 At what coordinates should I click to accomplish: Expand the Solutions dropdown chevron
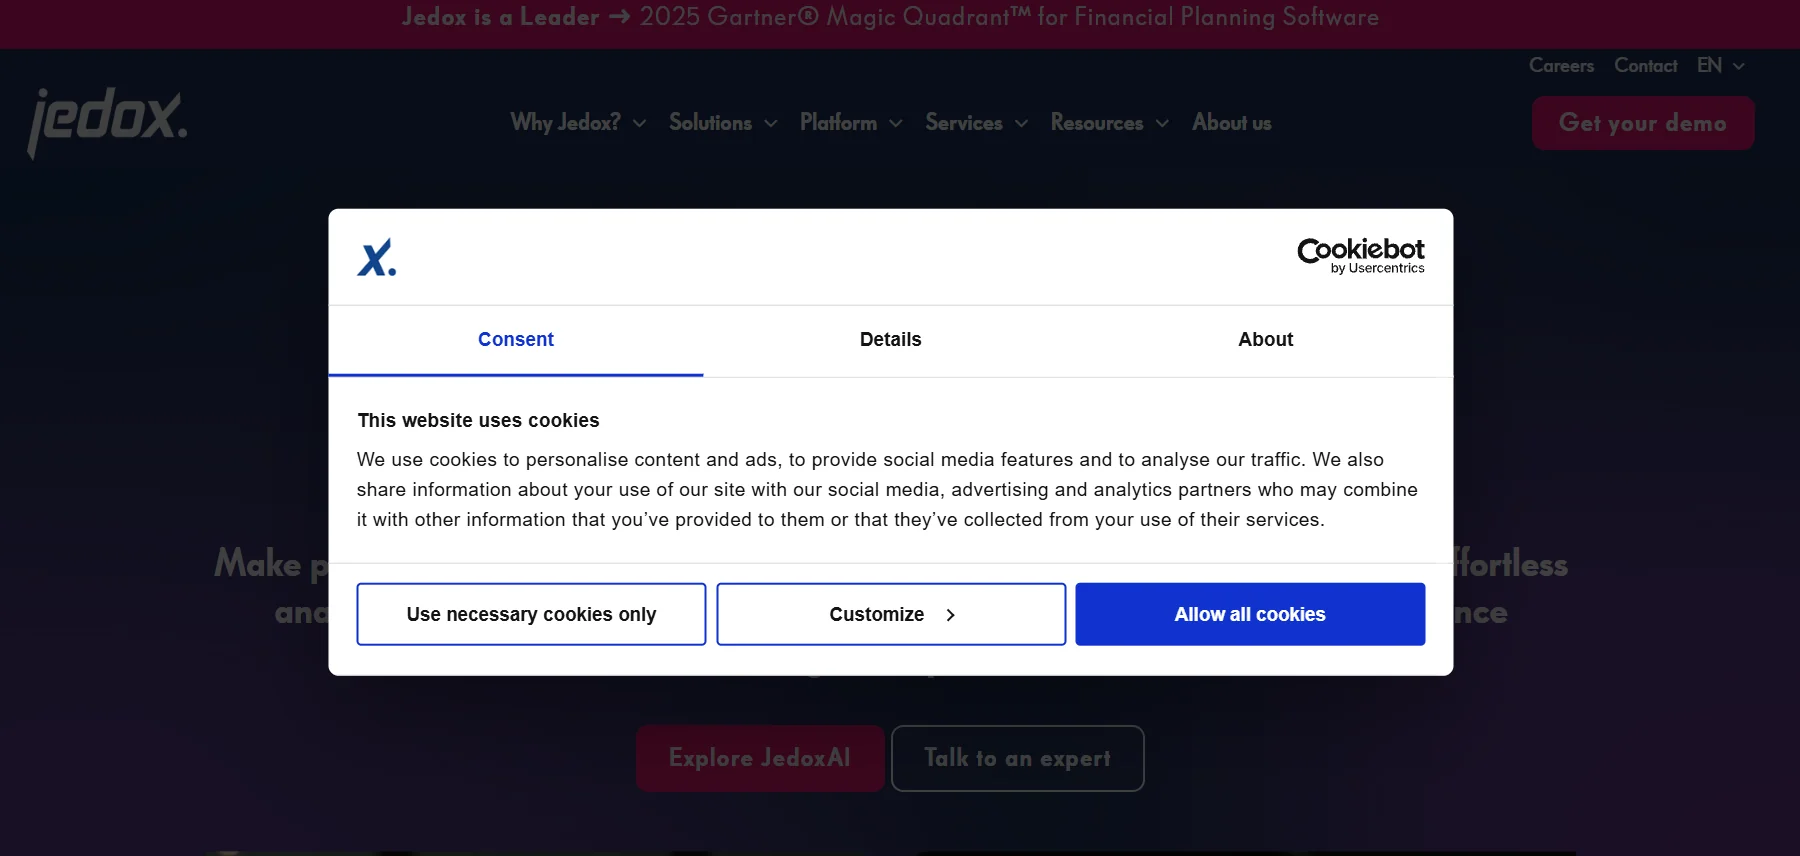(x=771, y=123)
